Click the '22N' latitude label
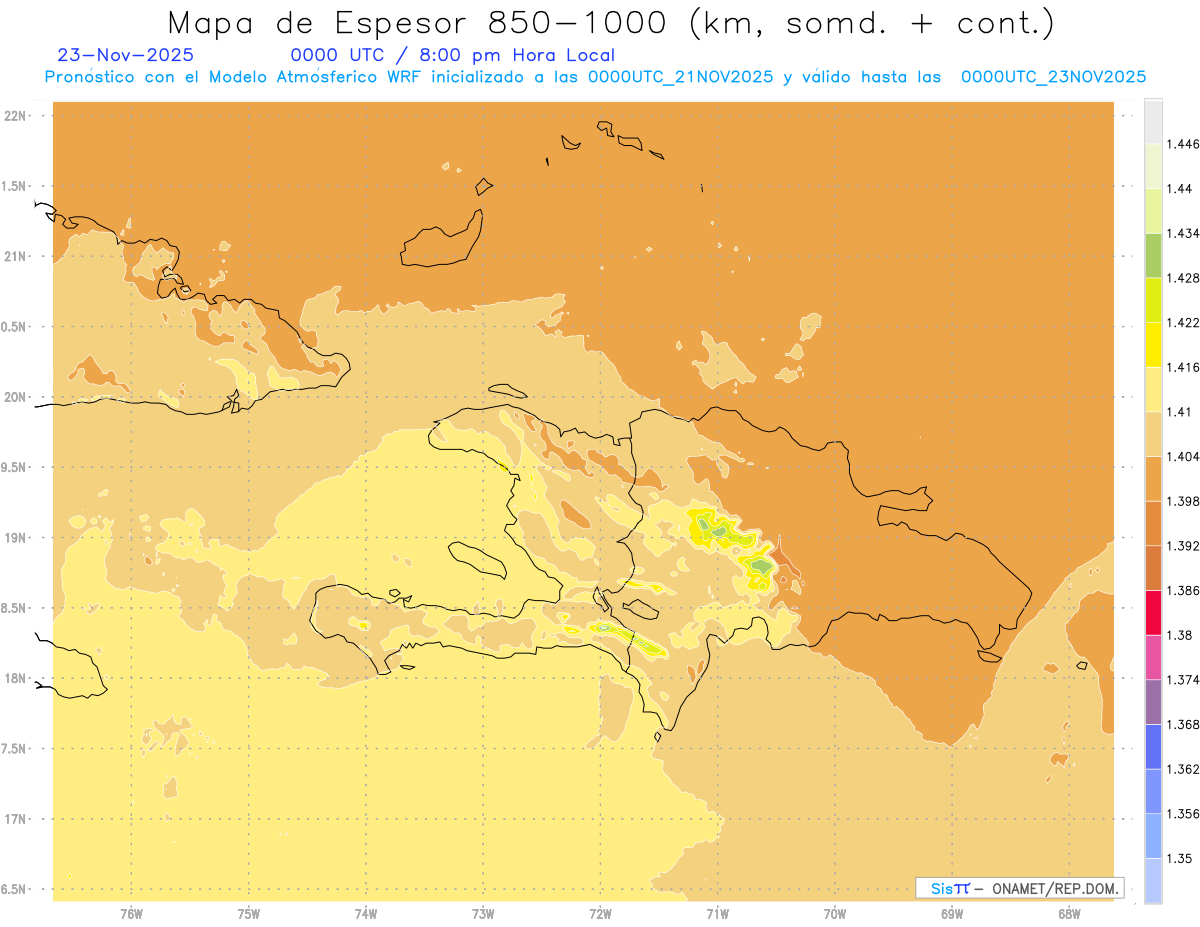 16,116
